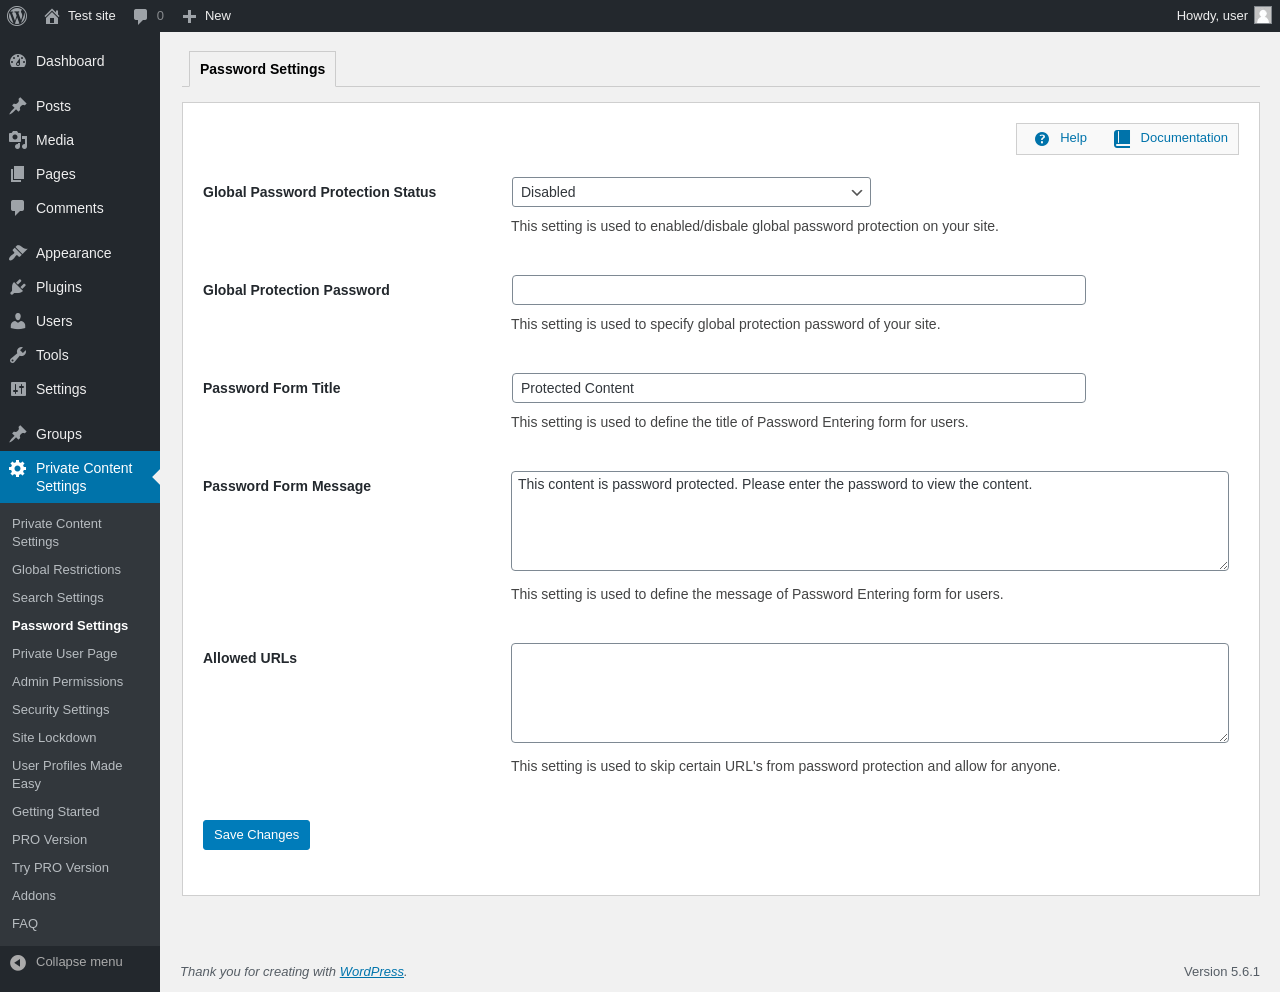Click the plus icon next to New

(189, 16)
